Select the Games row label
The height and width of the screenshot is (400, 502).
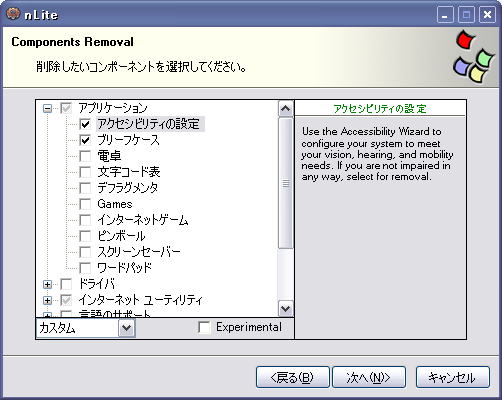point(115,204)
